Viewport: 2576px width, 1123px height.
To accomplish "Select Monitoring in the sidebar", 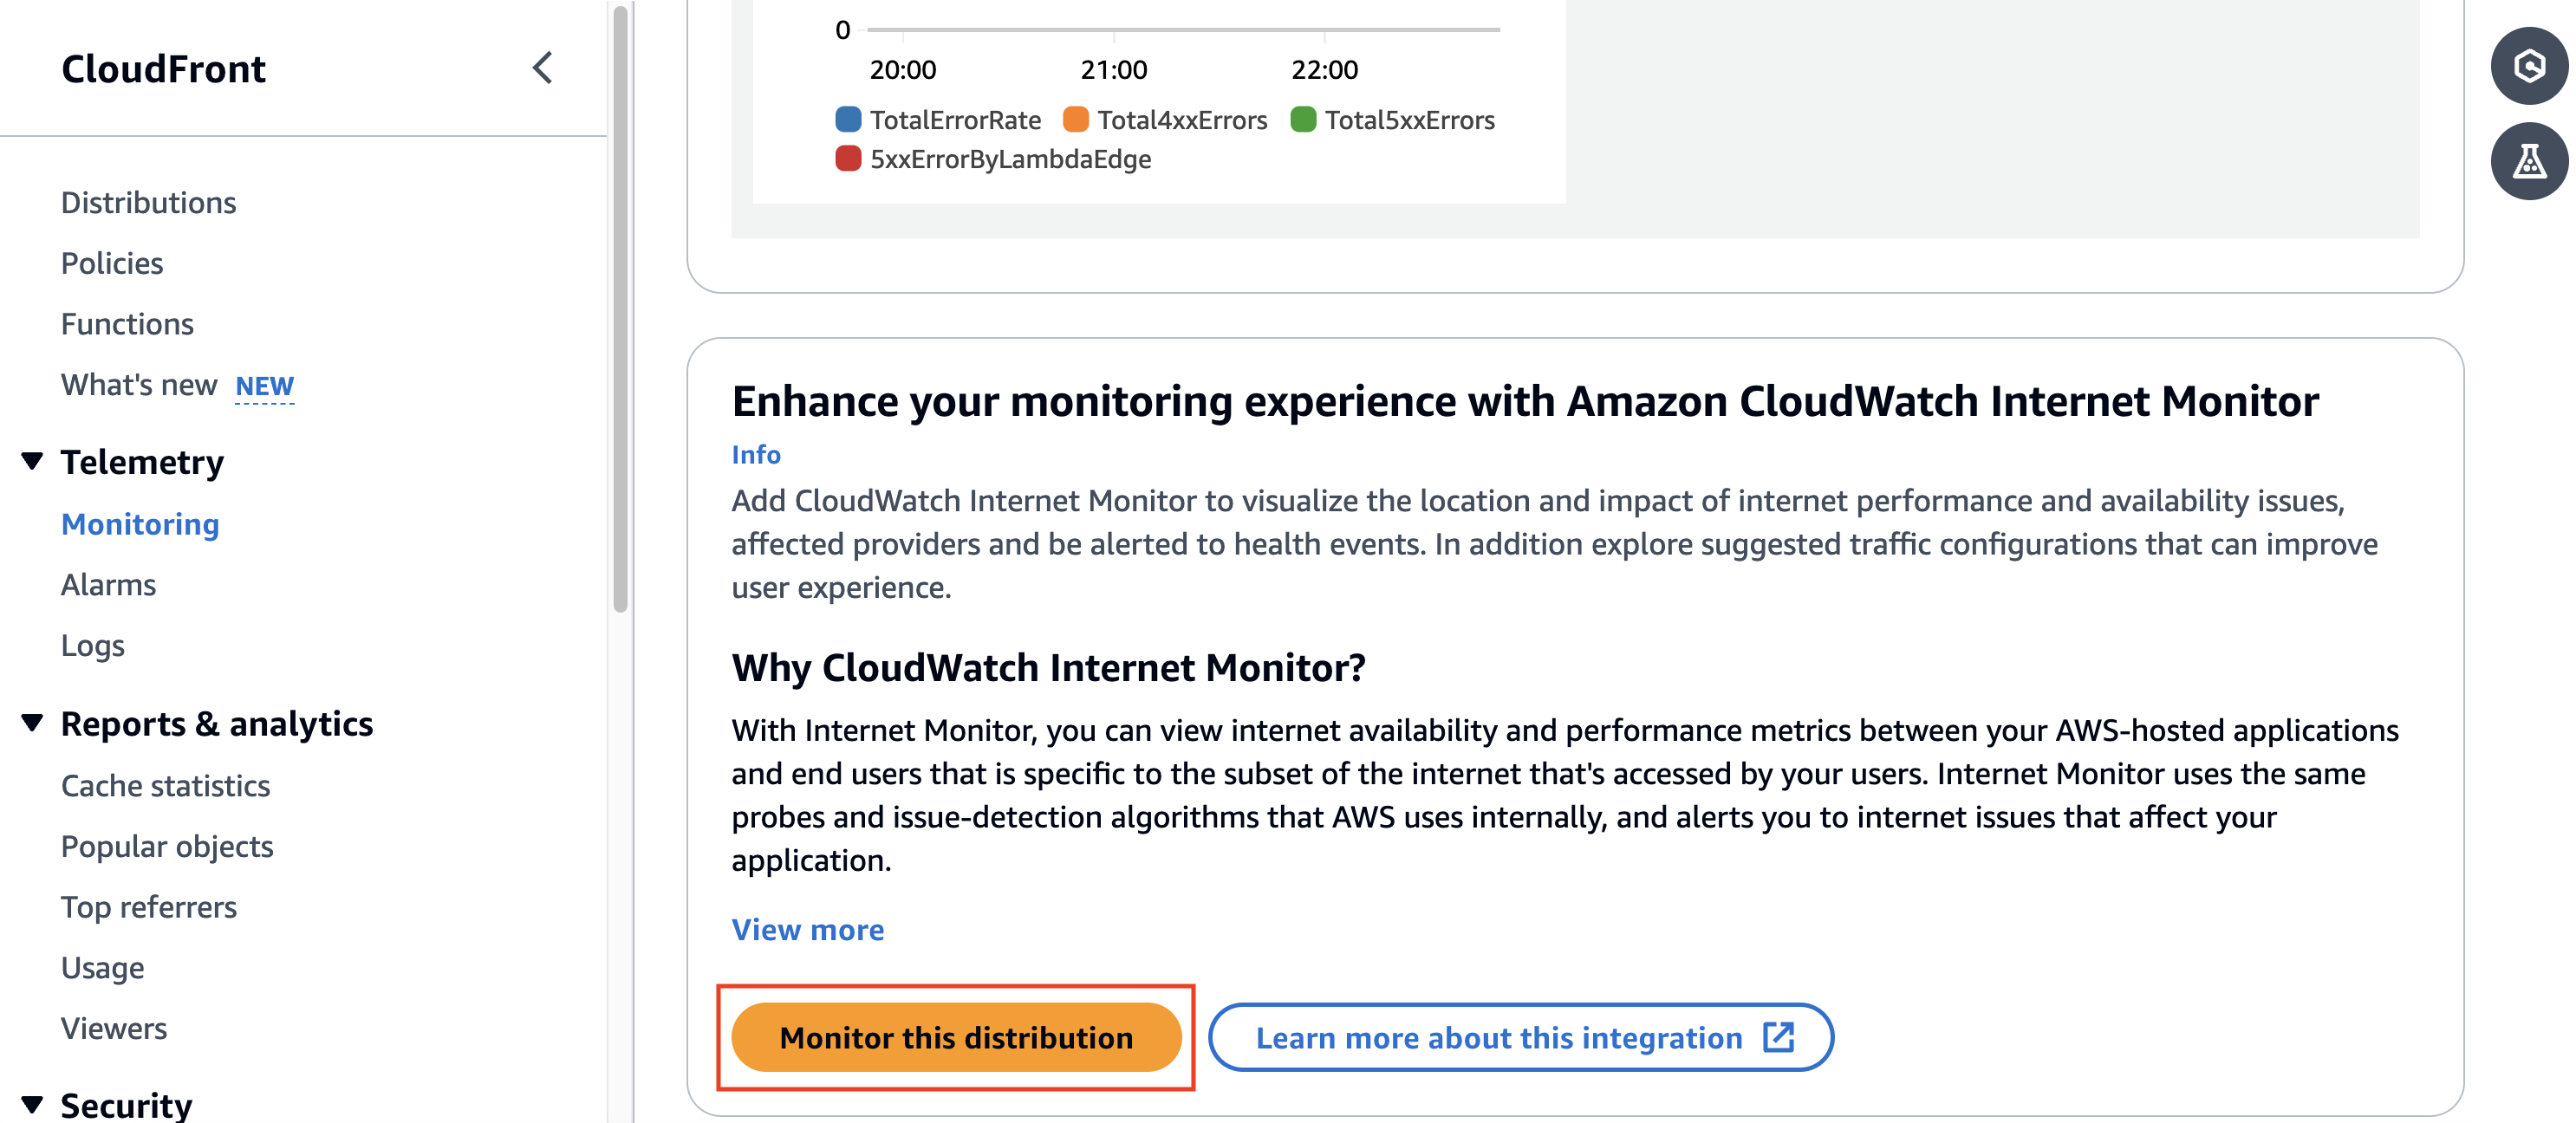I will tap(140, 523).
